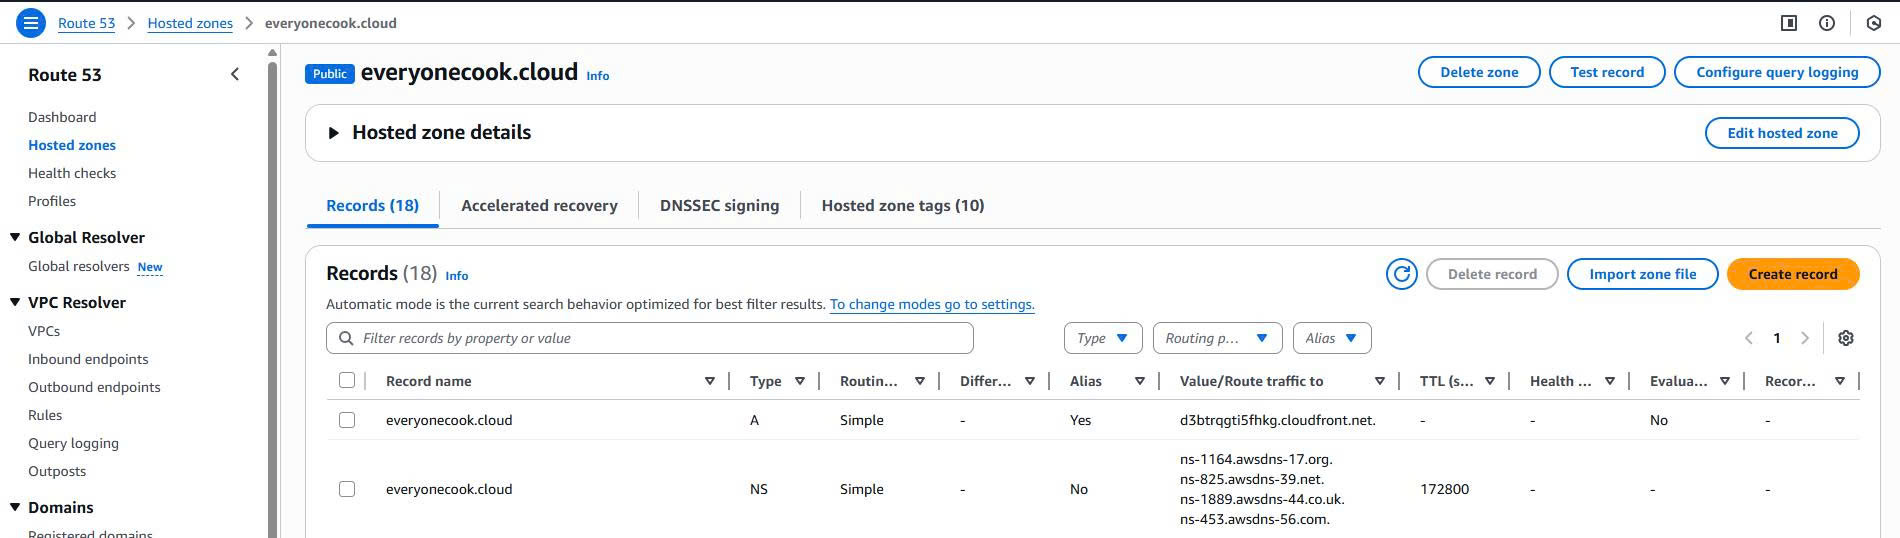Open VPCs in sidebar
The width and height of the screenshot is (1900, 538).
(x=44, y=331)
